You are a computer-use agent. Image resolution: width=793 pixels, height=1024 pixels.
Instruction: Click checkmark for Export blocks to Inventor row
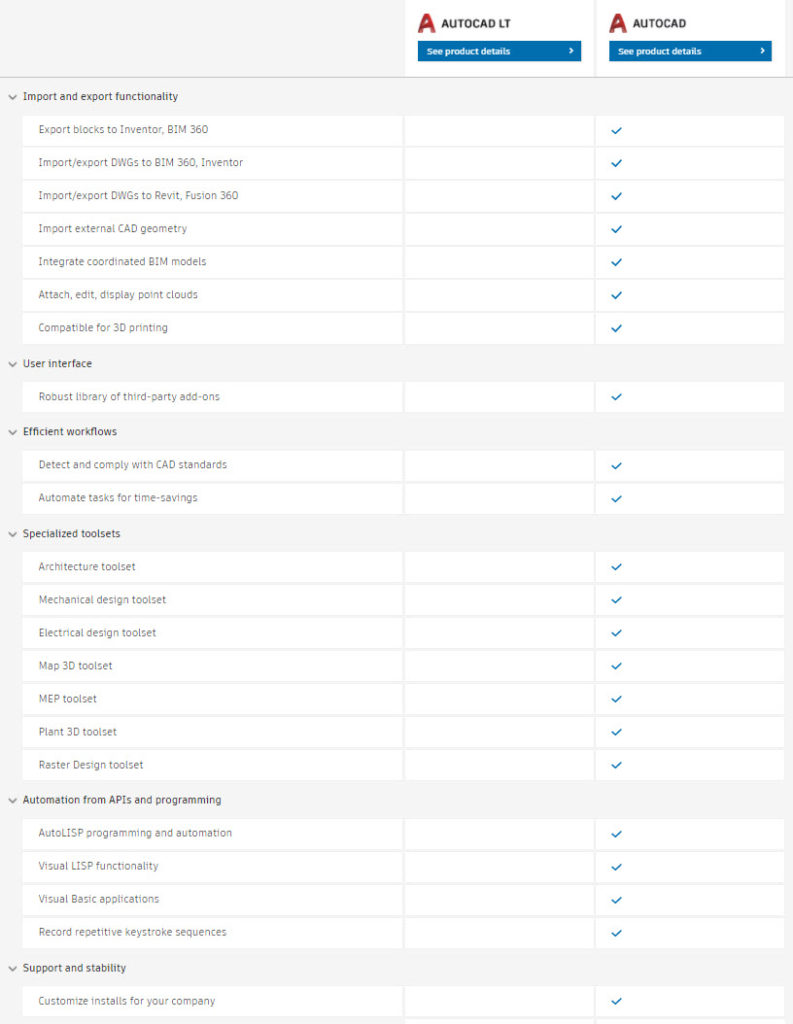coord(616,131)
